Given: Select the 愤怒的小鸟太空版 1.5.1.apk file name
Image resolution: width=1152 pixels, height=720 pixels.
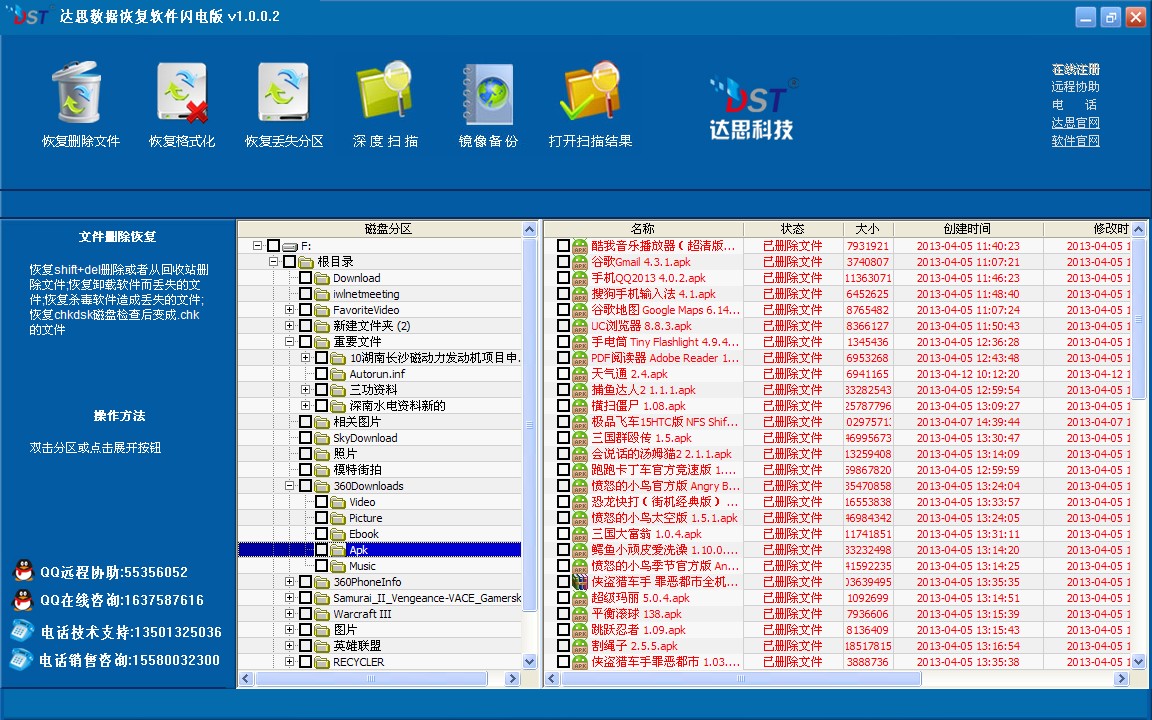Looking at the screenshot, I should click(664, 518).
